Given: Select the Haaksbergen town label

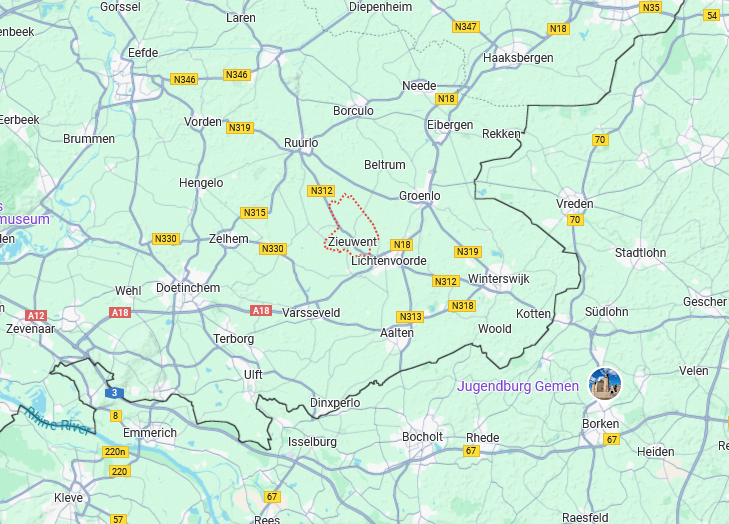Looking at the screenshot, I should tap(518, 58).
